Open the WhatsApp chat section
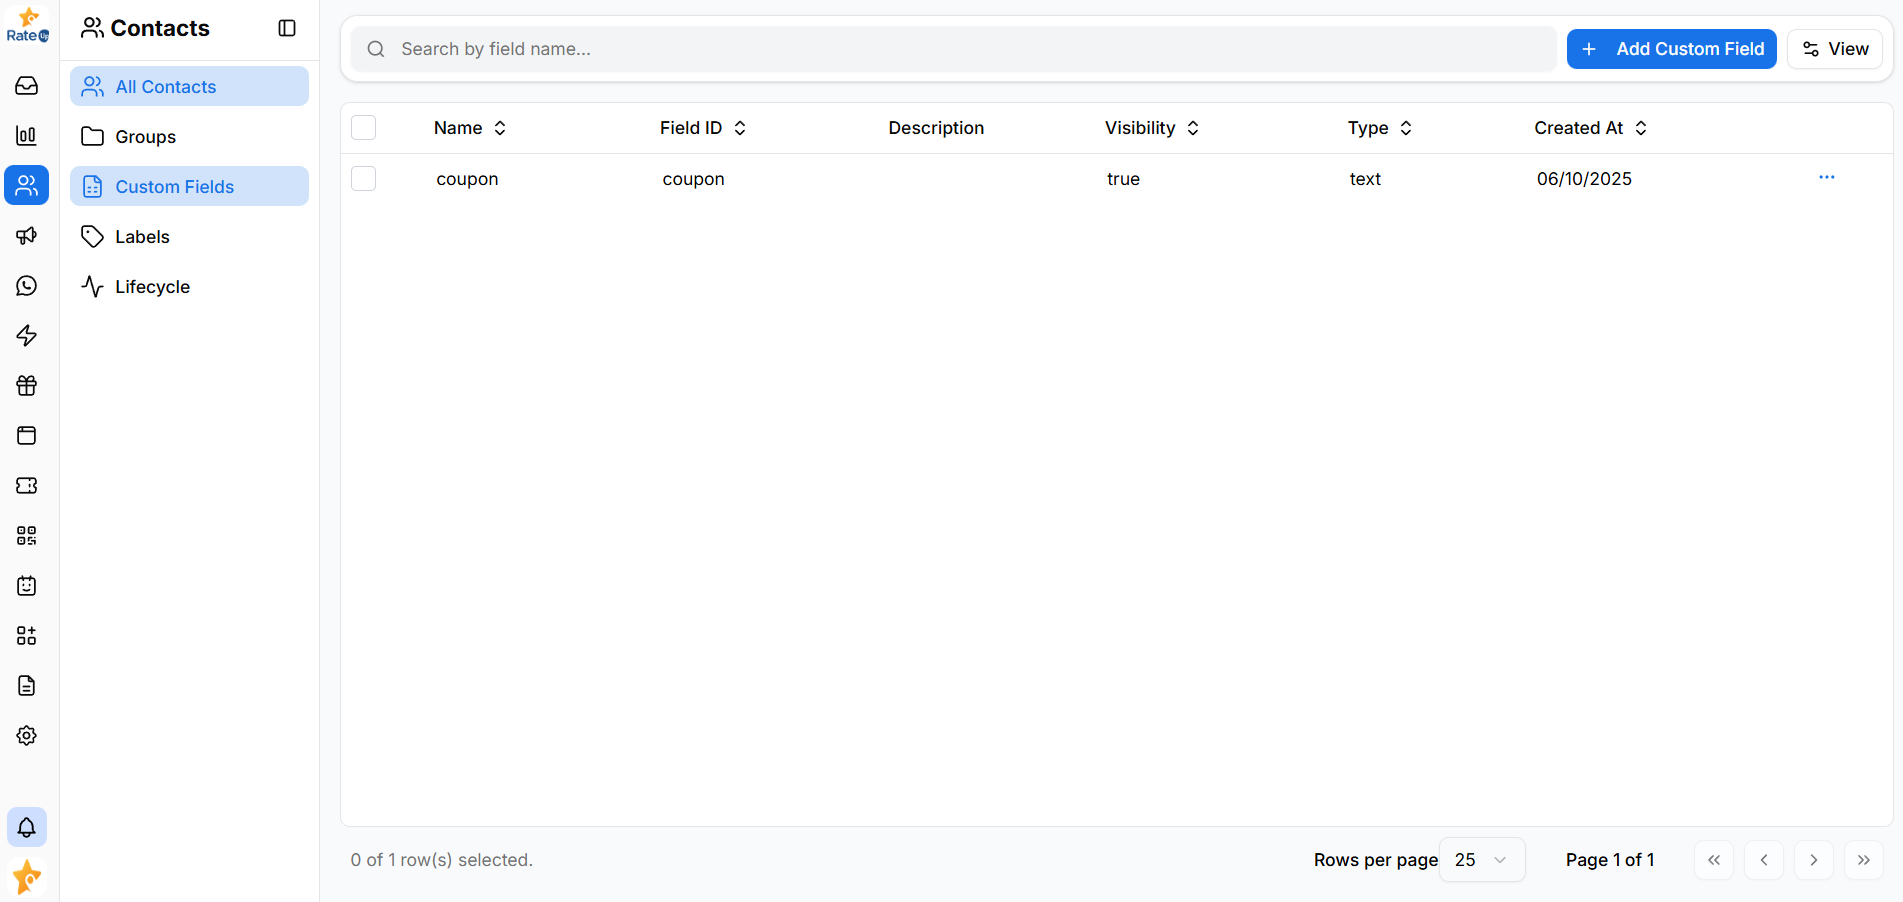Viewport: 1903px width, 902px height. pos(26,285)
